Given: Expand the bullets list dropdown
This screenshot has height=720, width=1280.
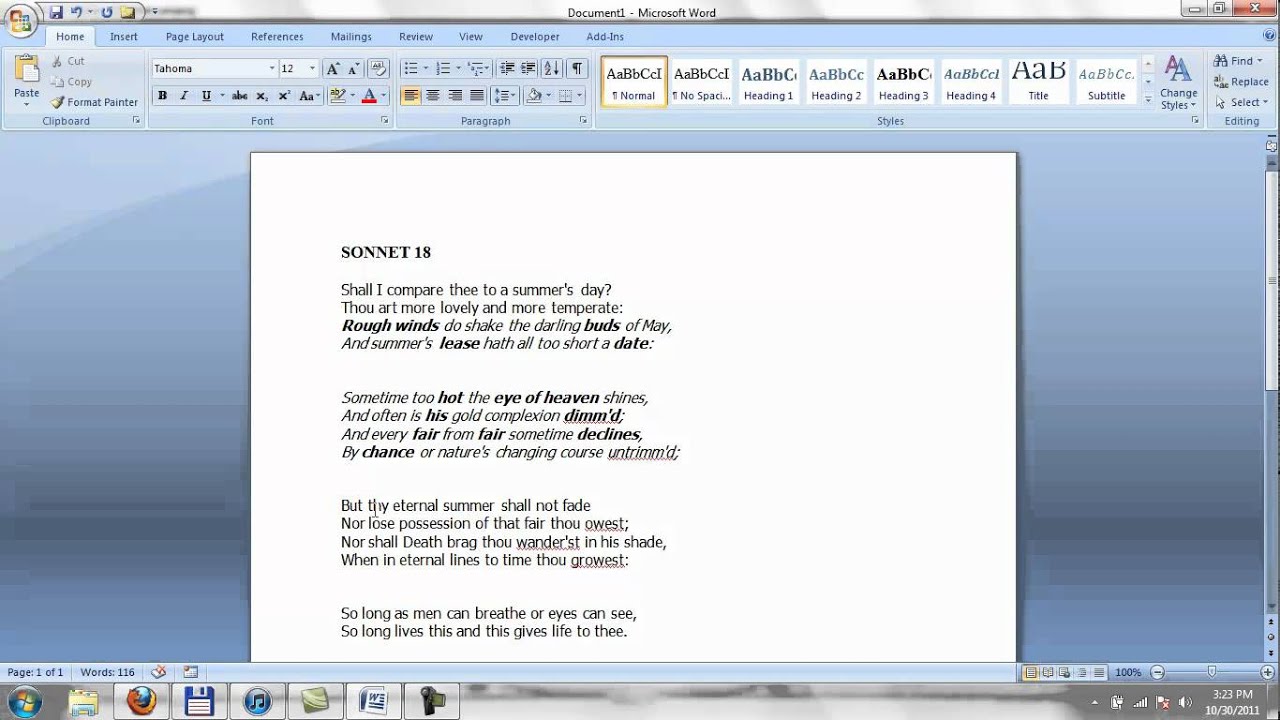Looking at the screenshot, I should click(x=426, y=68).
